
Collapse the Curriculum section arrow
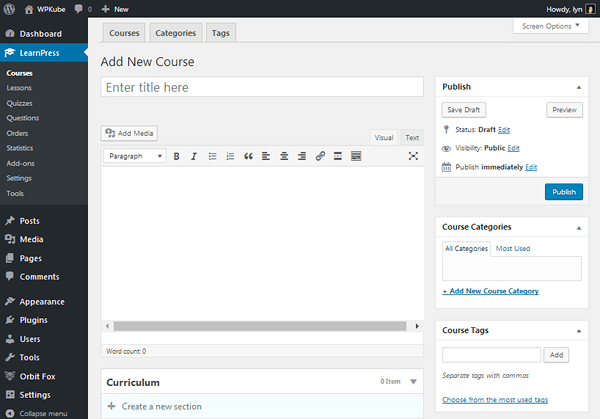pos(412,382)
